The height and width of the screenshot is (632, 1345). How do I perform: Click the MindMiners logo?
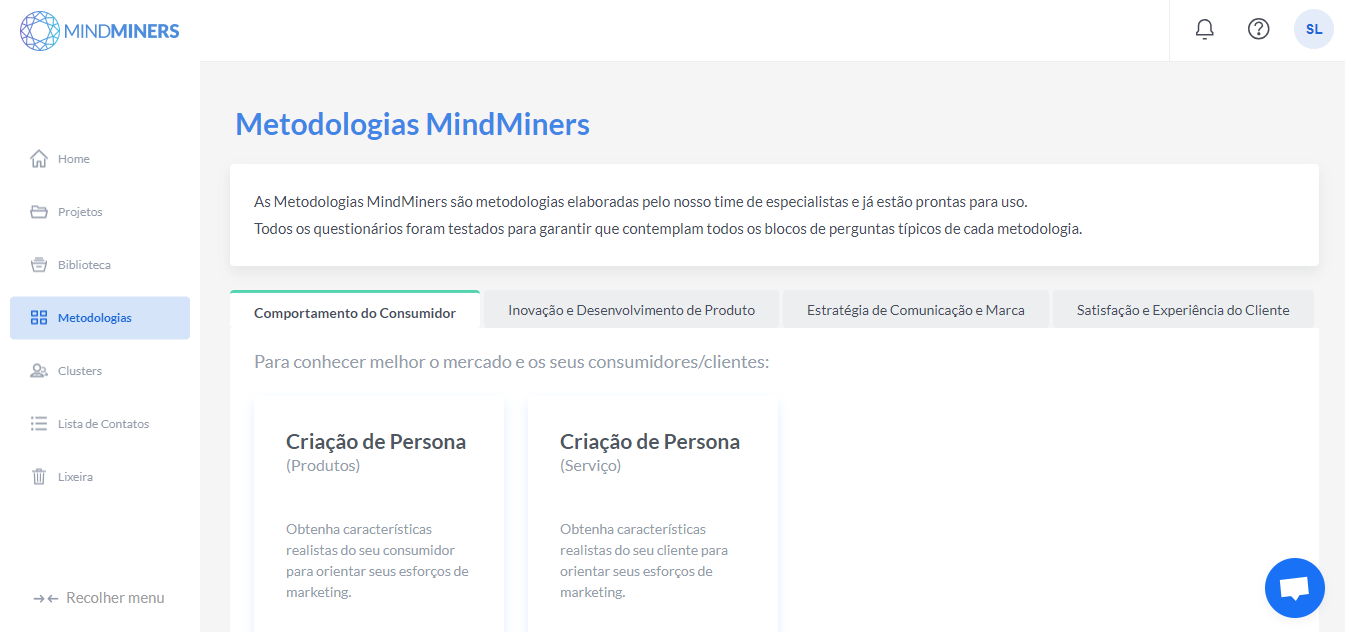click(x=100, y=31)
